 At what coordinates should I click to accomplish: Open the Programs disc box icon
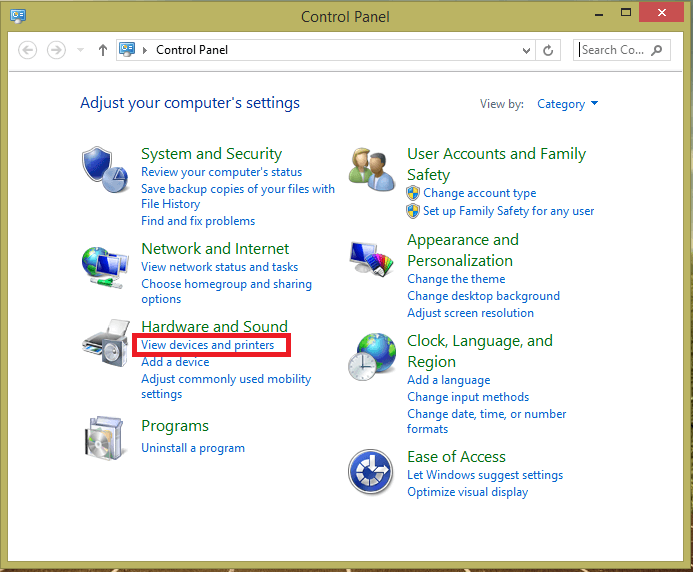point(104,438)
